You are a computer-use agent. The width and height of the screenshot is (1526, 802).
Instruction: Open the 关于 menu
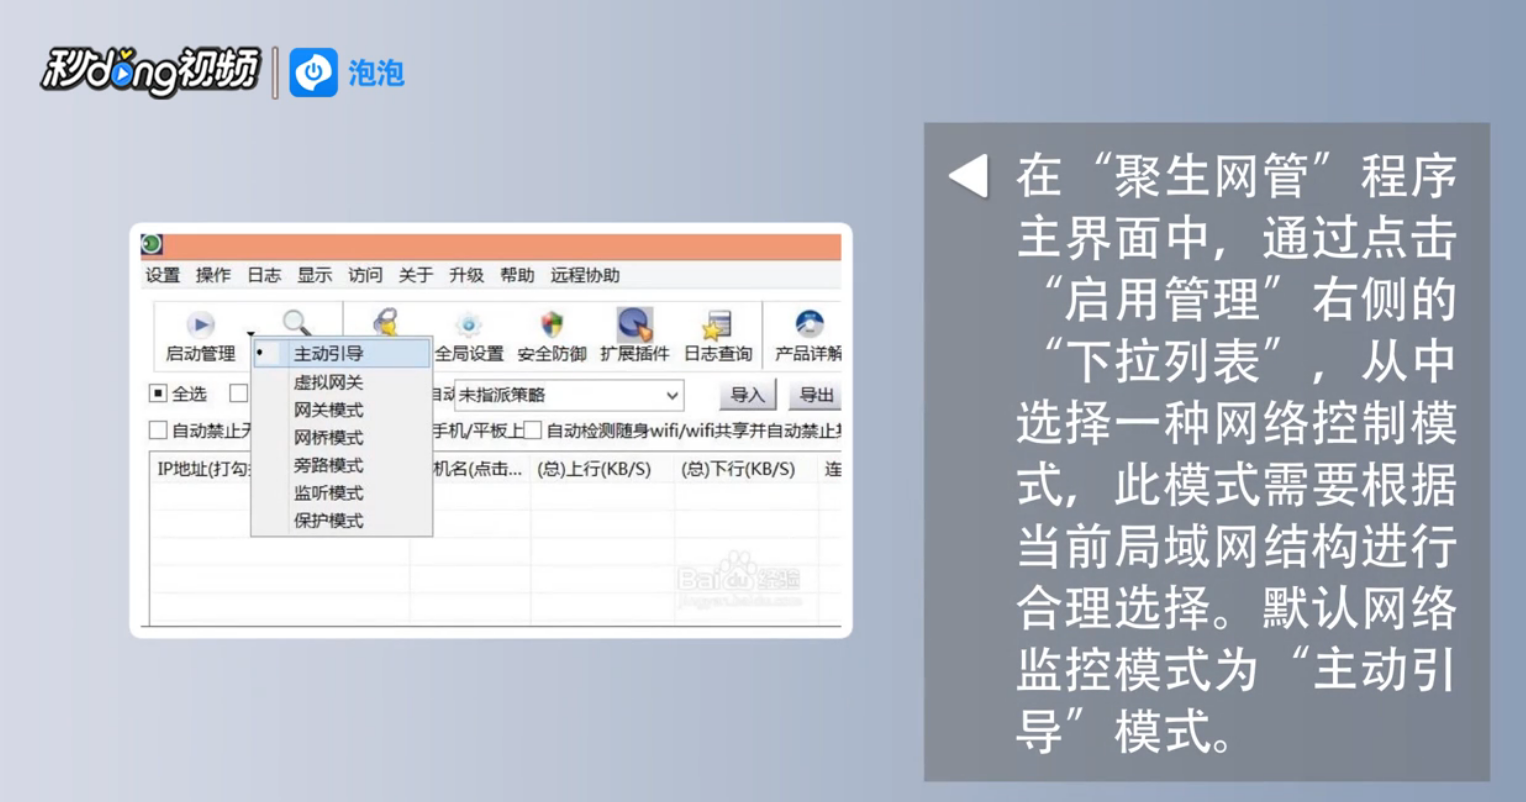click(415, 275)
